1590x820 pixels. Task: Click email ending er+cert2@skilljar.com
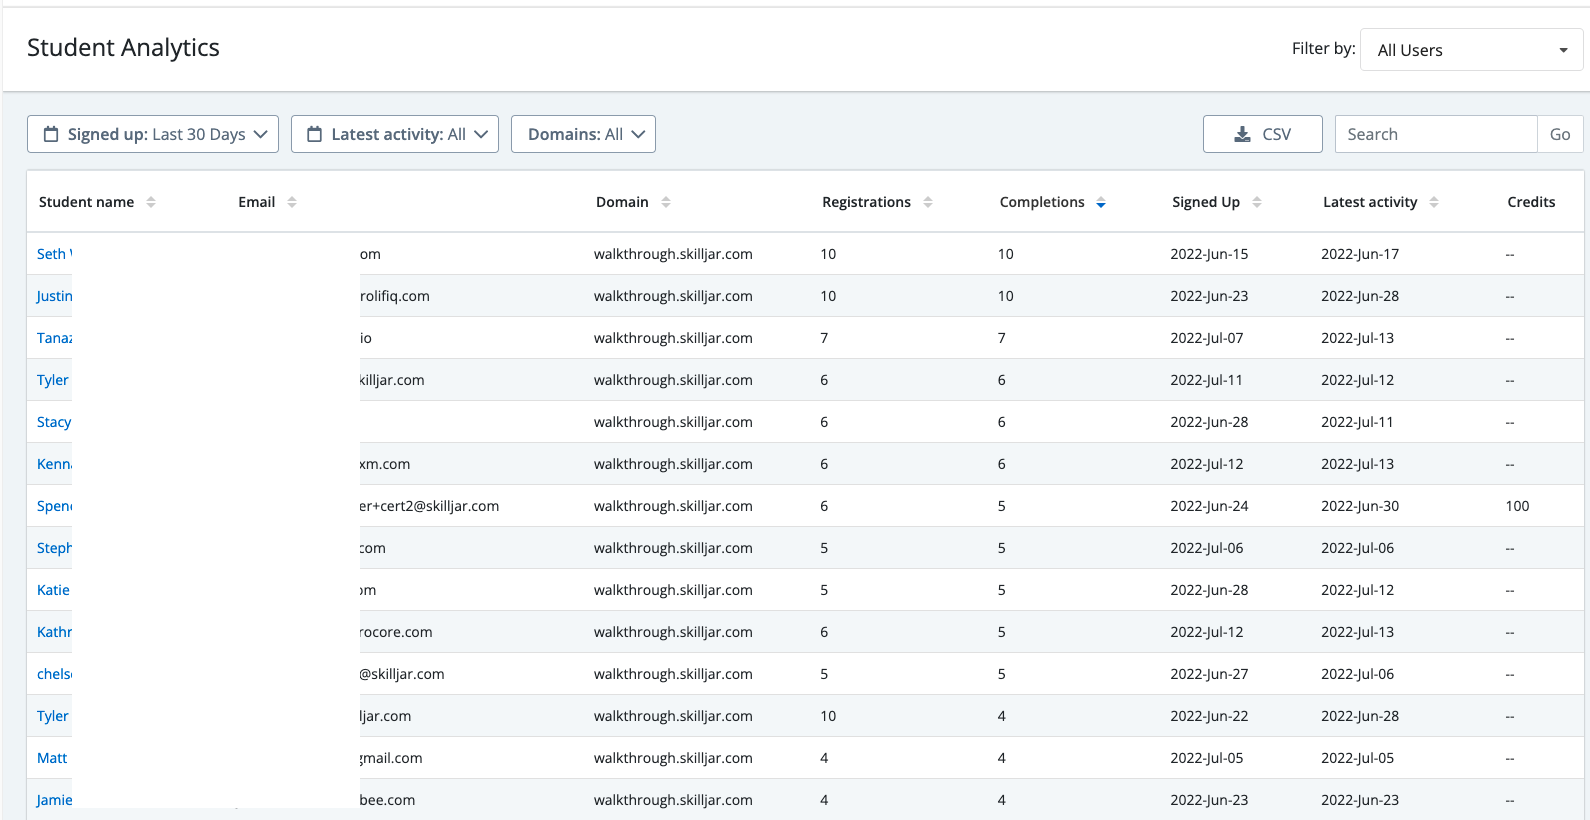(x=430, y=506)
